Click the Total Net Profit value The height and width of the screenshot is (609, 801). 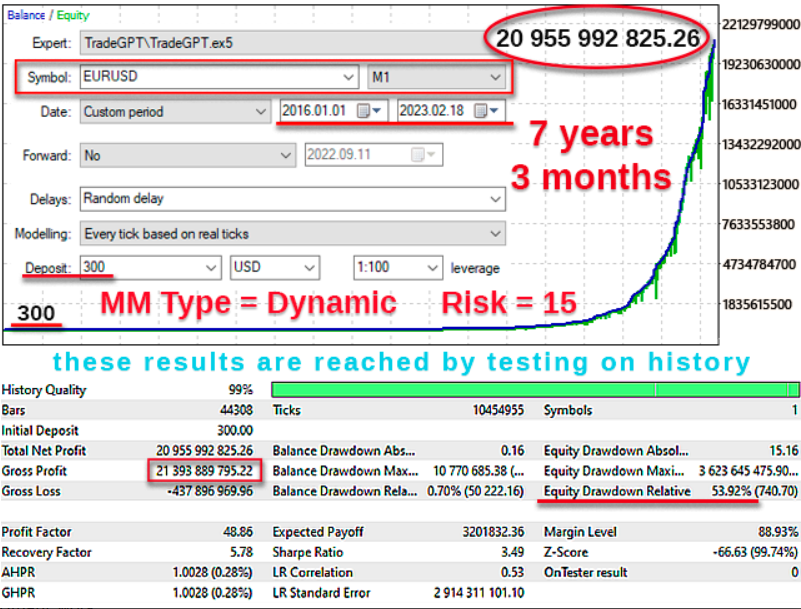(x=204, y=450)
